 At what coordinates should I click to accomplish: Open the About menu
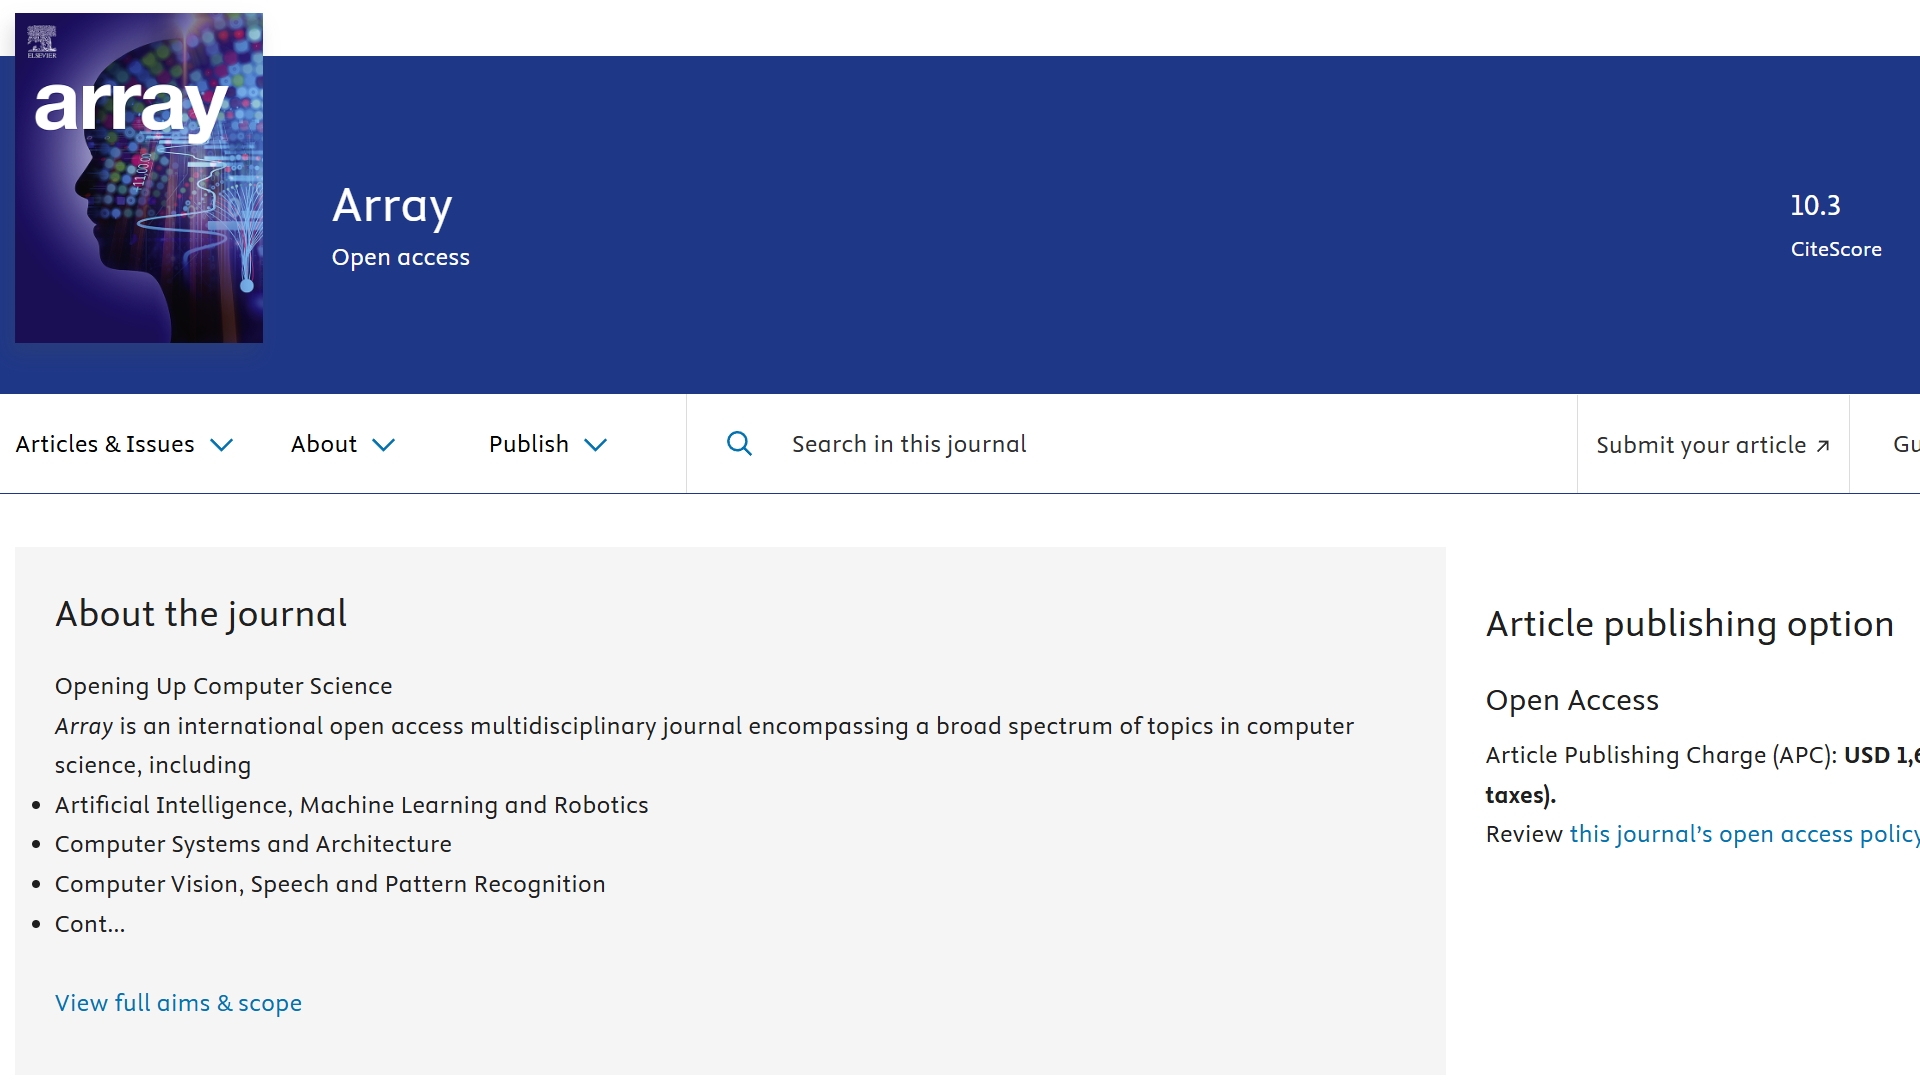pyautogui.click(x=343, y=444)
